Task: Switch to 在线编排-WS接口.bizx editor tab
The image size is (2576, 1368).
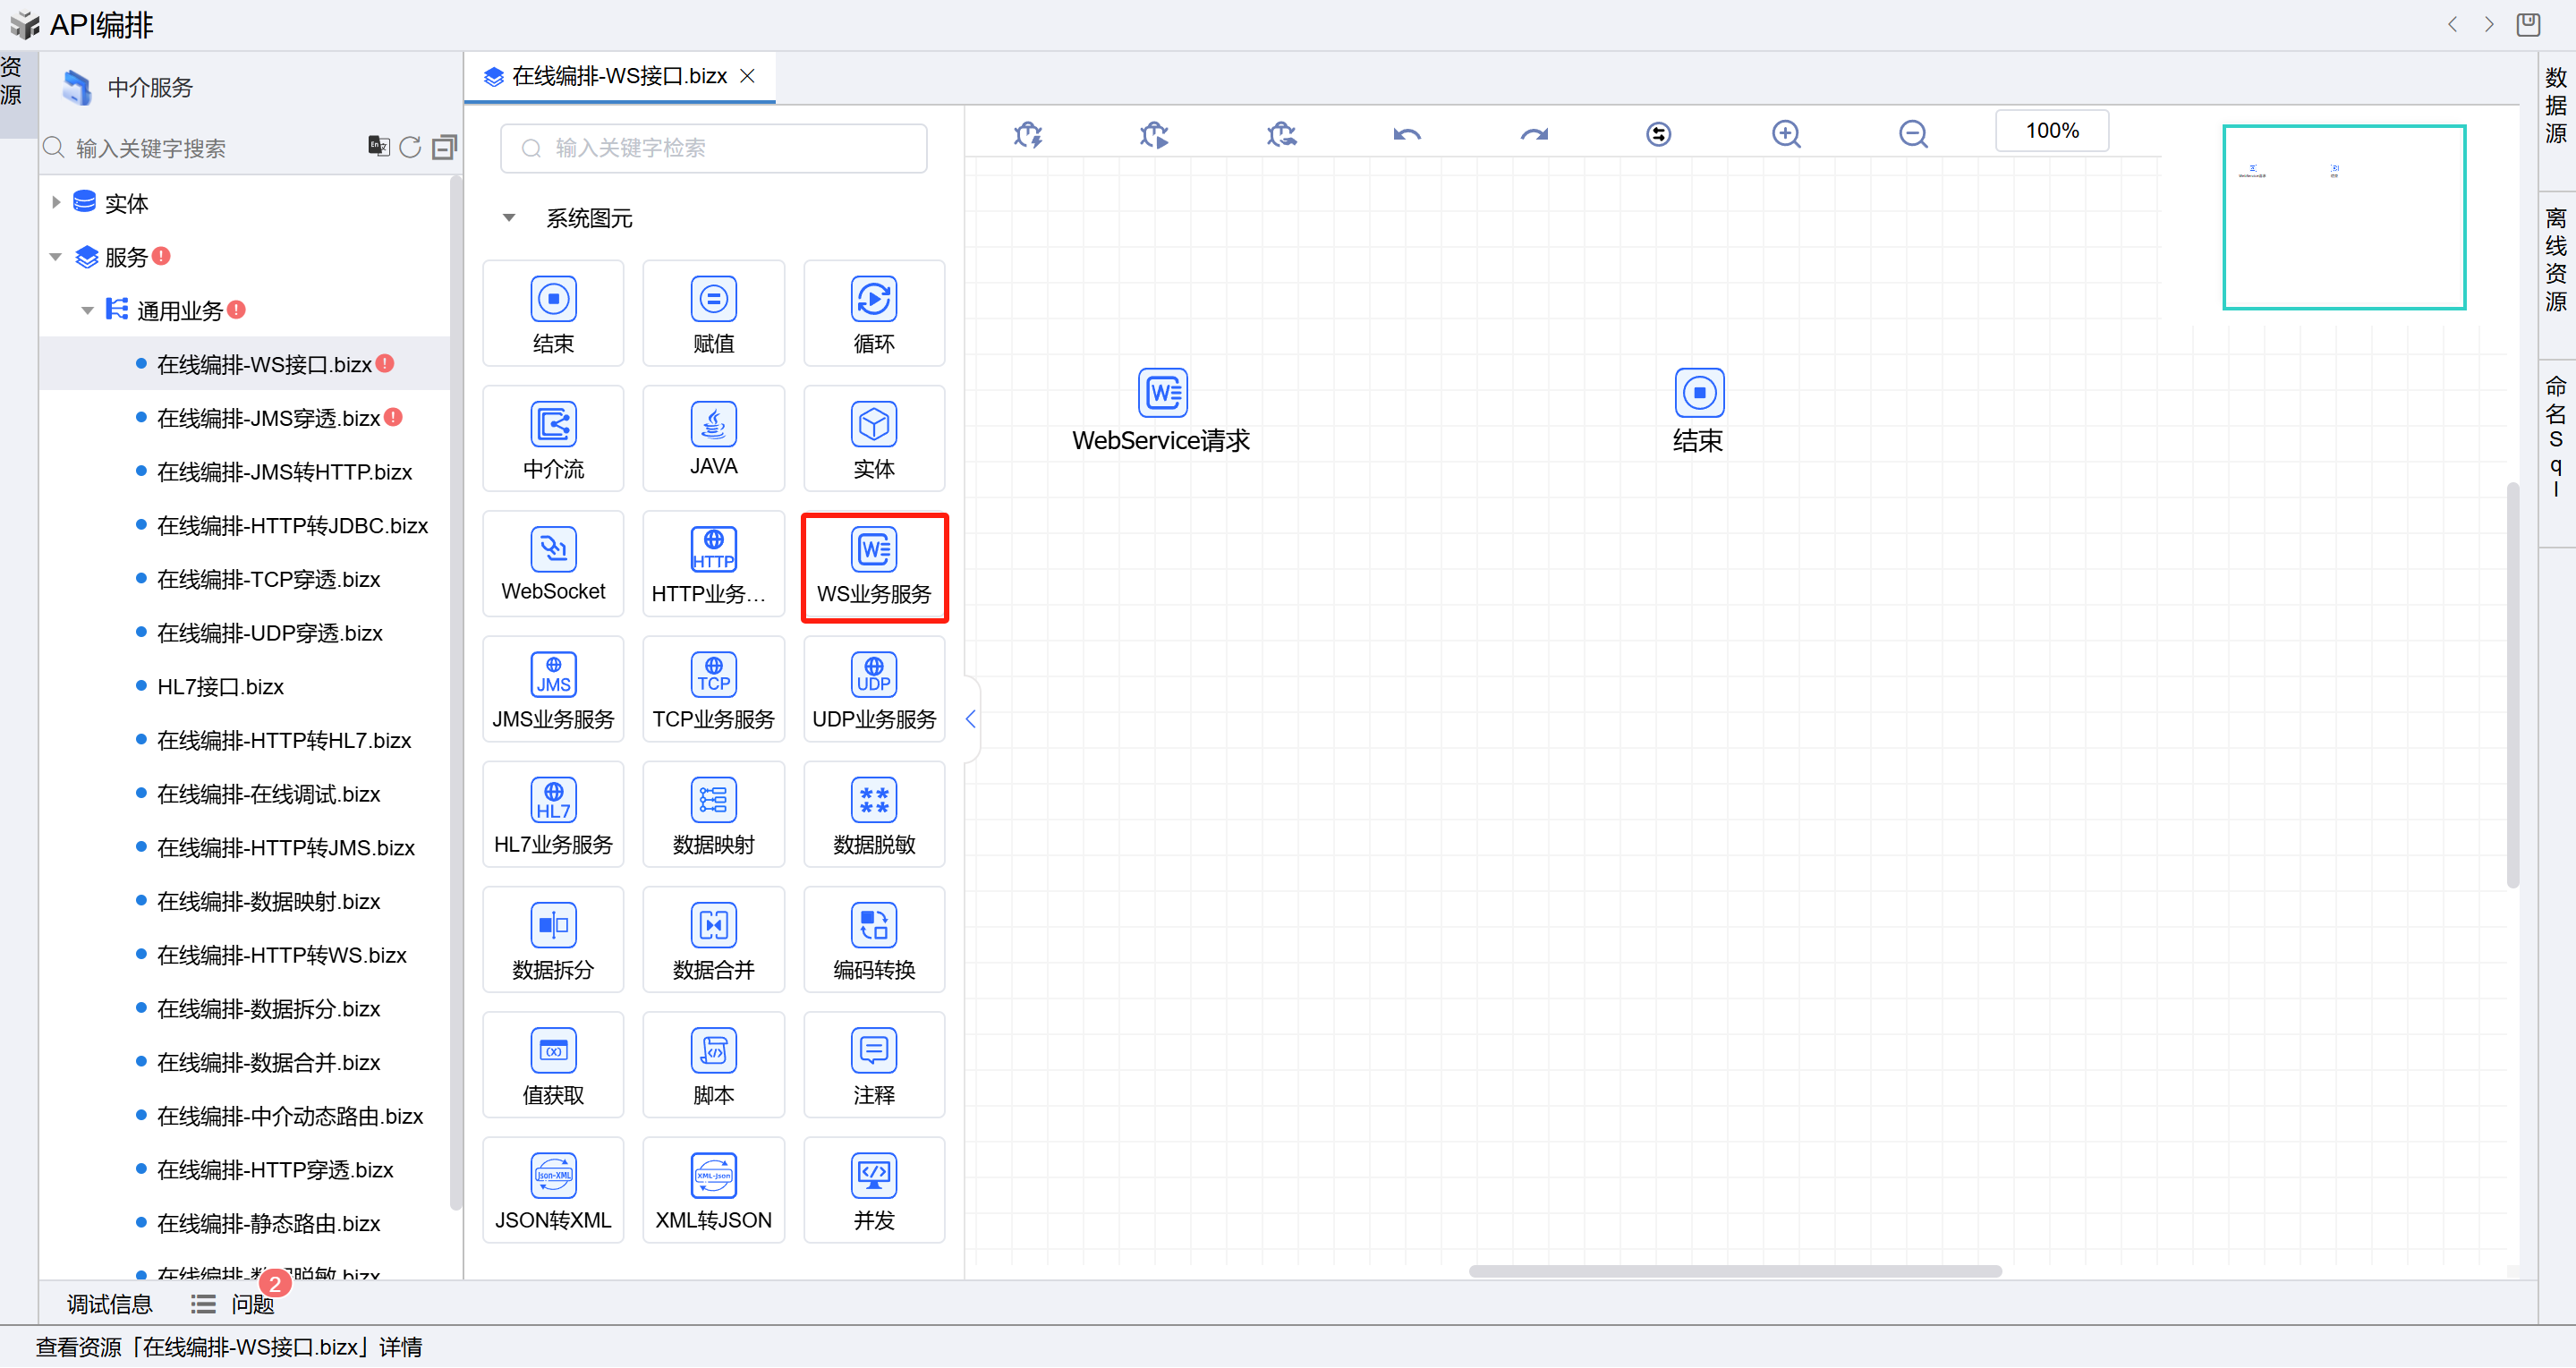Action: (618, 77)
